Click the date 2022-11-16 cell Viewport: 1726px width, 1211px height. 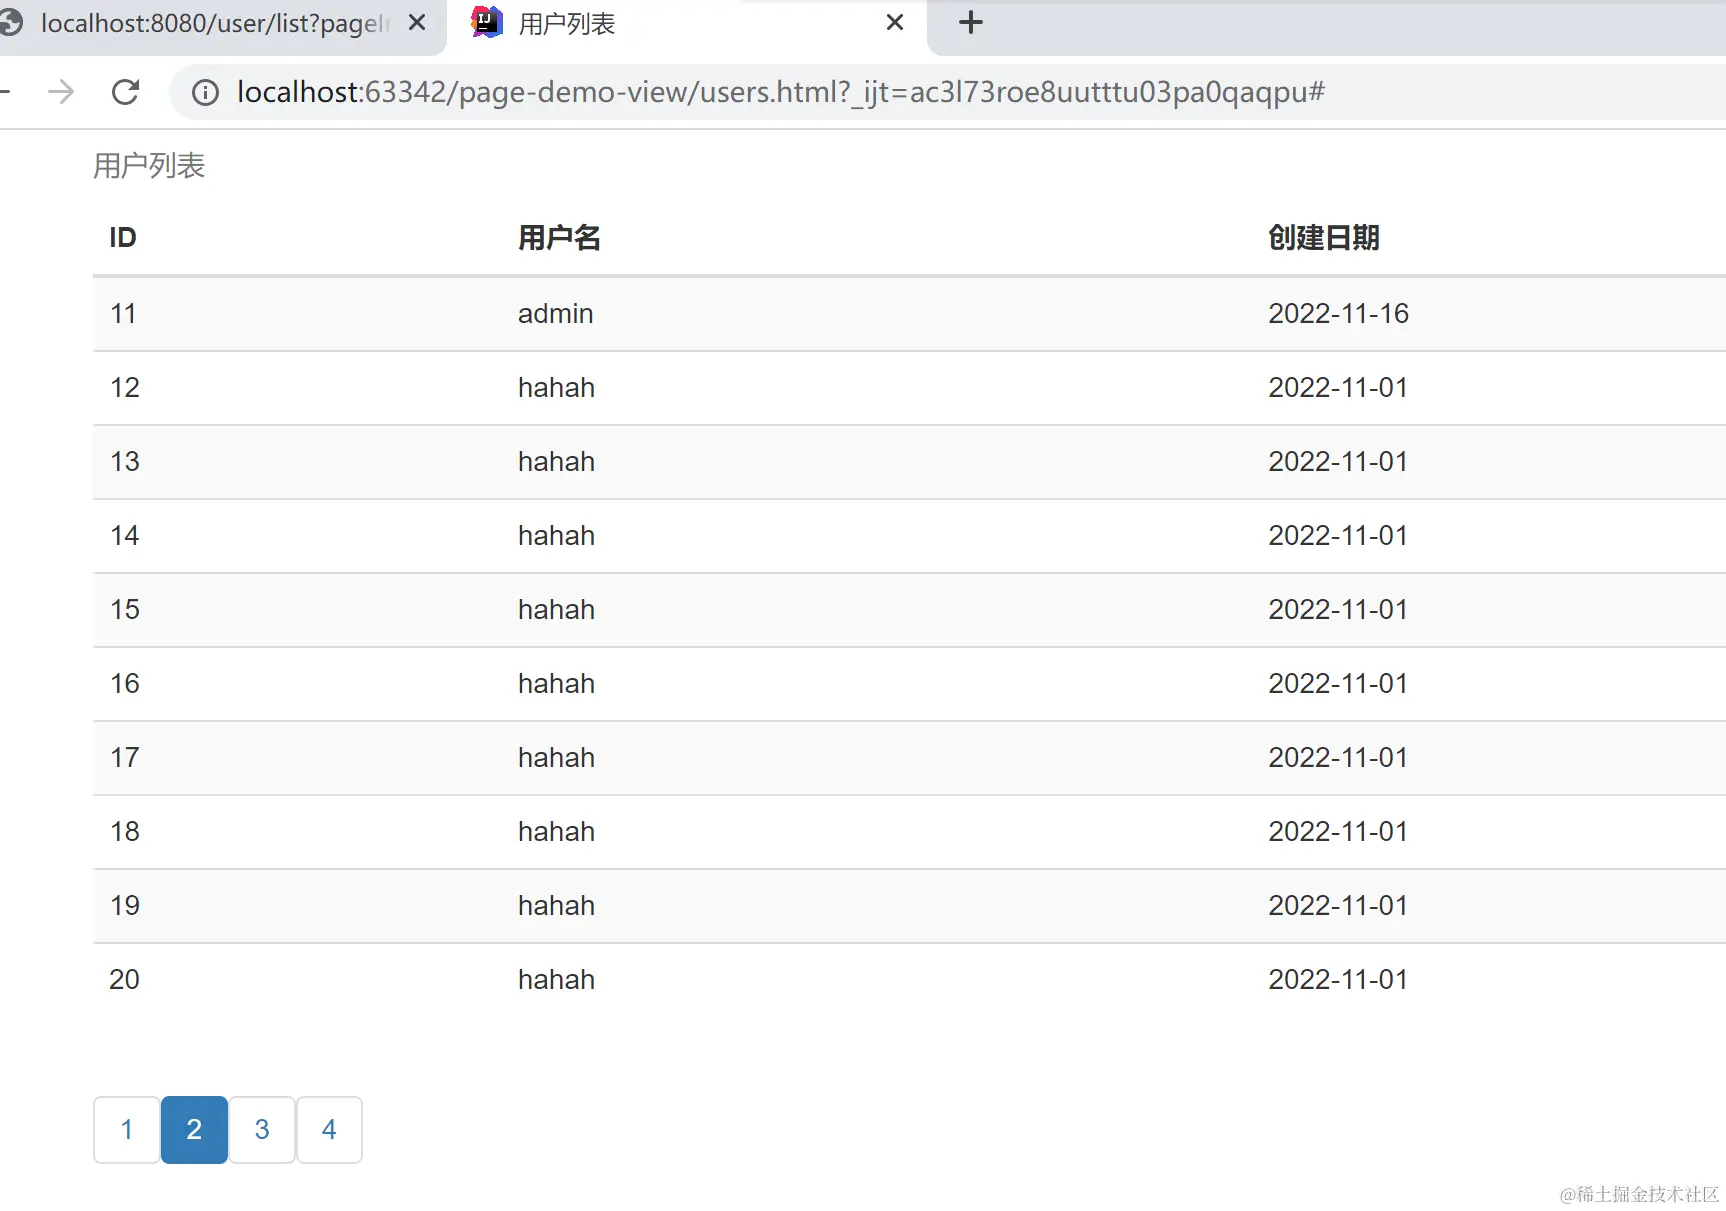(1338, 314)
